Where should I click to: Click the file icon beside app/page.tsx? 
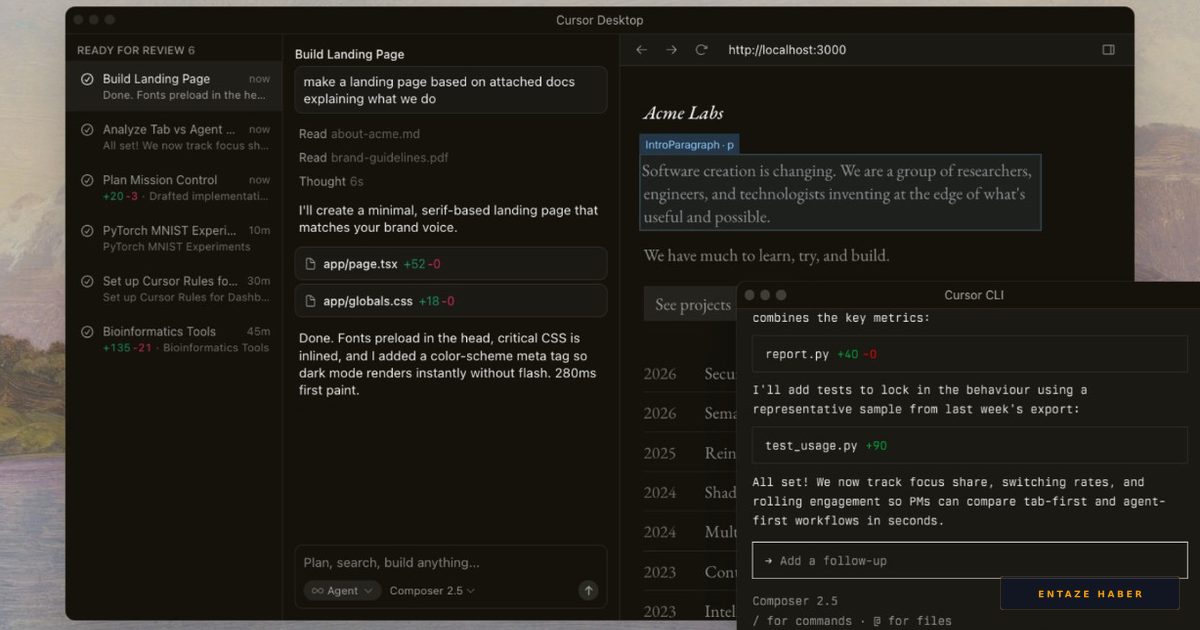coord(311,264)
